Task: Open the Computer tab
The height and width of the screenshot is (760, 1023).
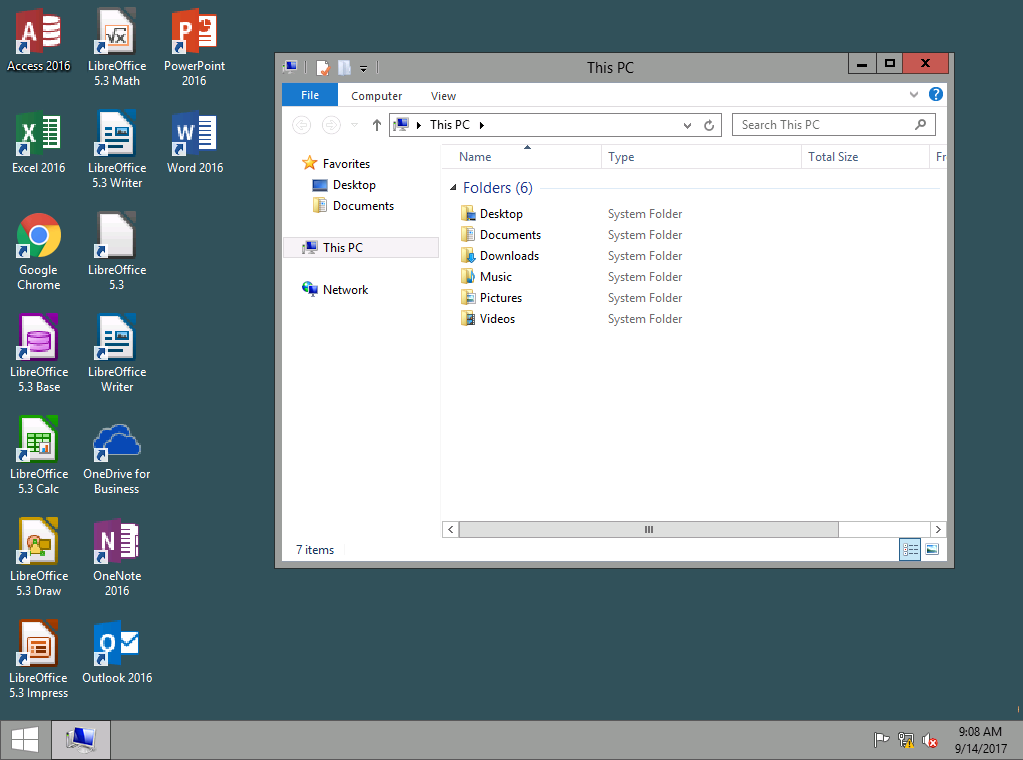Action: [376, 95]
